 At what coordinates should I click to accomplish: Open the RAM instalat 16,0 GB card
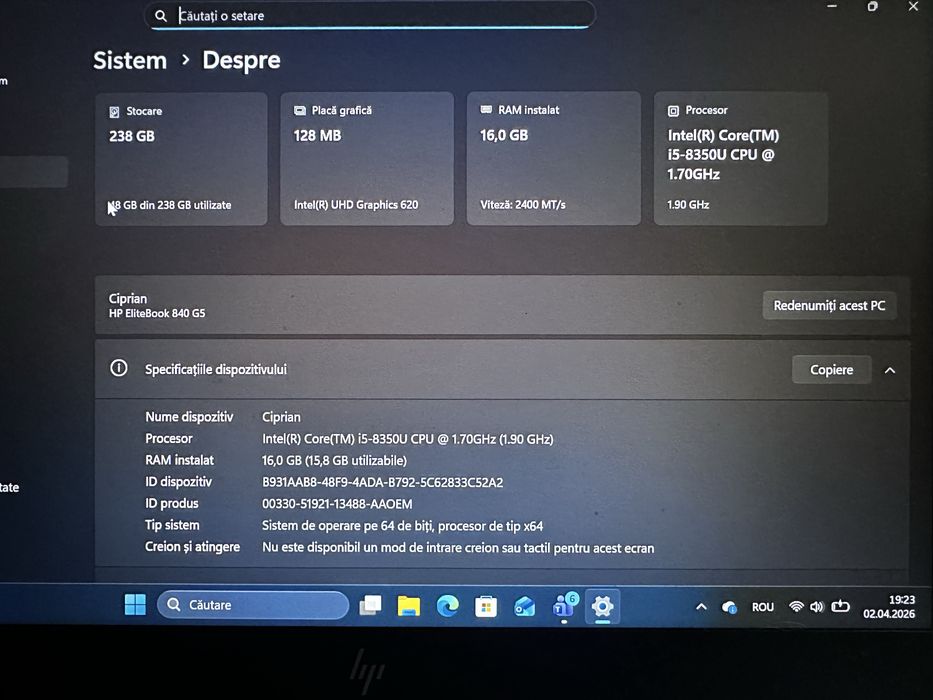pos(553,158)
